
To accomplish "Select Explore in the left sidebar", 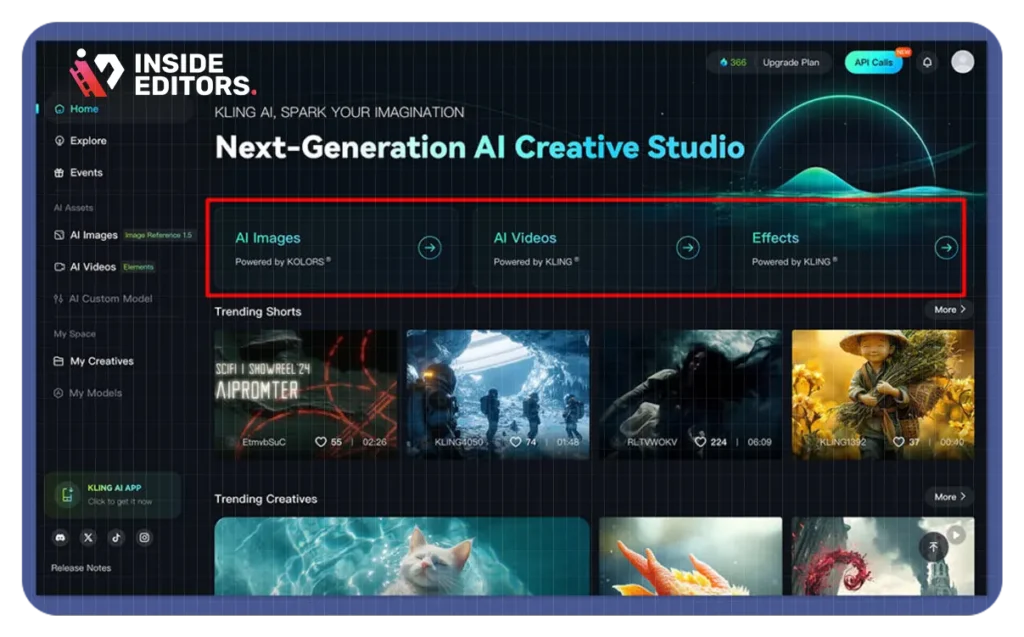I will coord(87,141).
